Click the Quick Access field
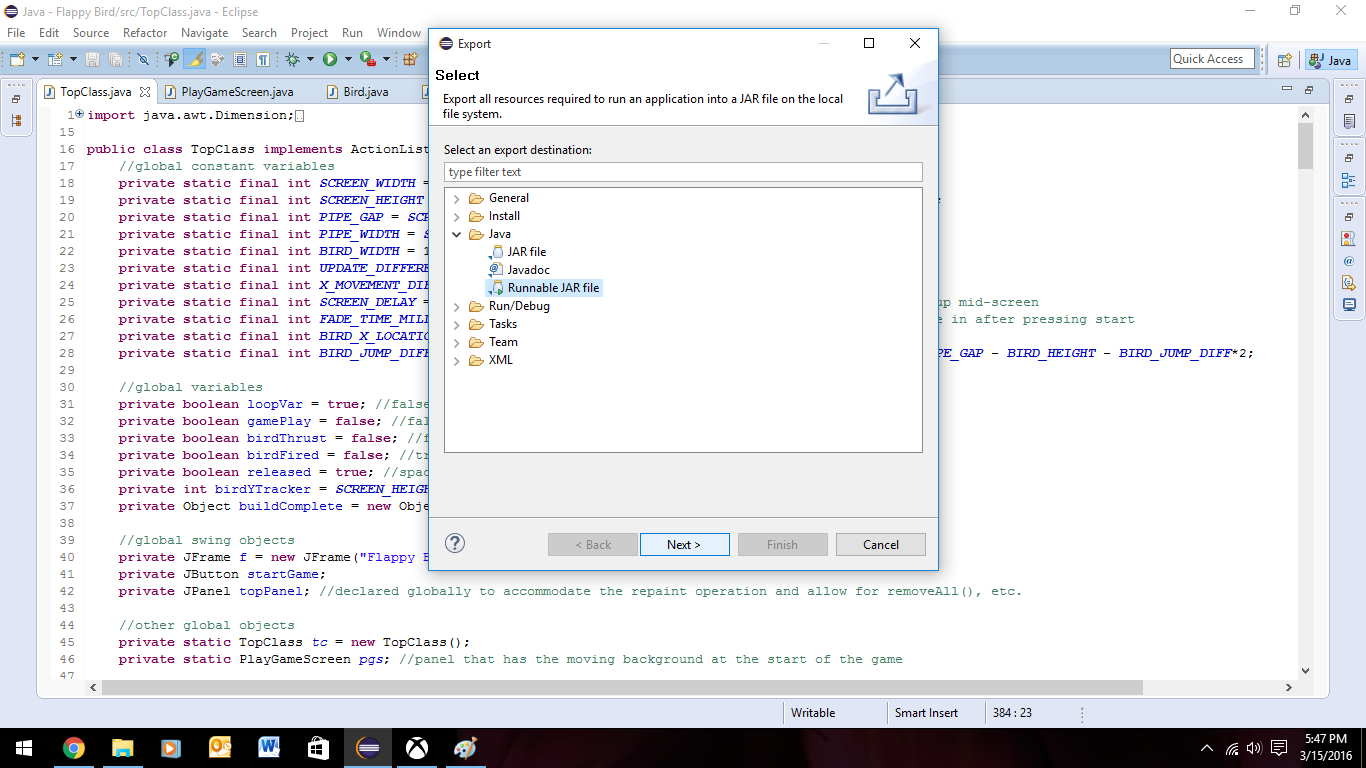This screenshot has height=768, width=1366. [x=1212, y=59]
